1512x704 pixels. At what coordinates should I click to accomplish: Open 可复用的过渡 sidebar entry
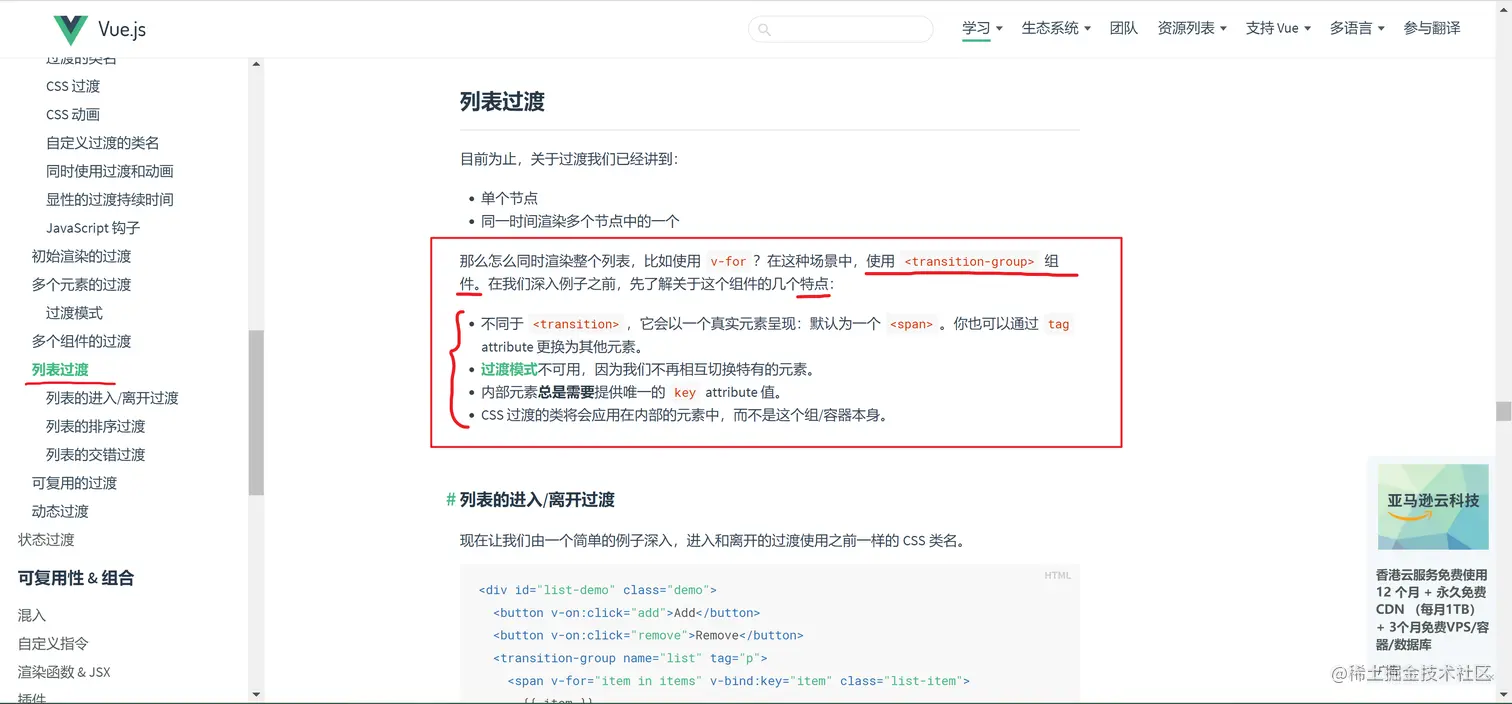[74, 483]
